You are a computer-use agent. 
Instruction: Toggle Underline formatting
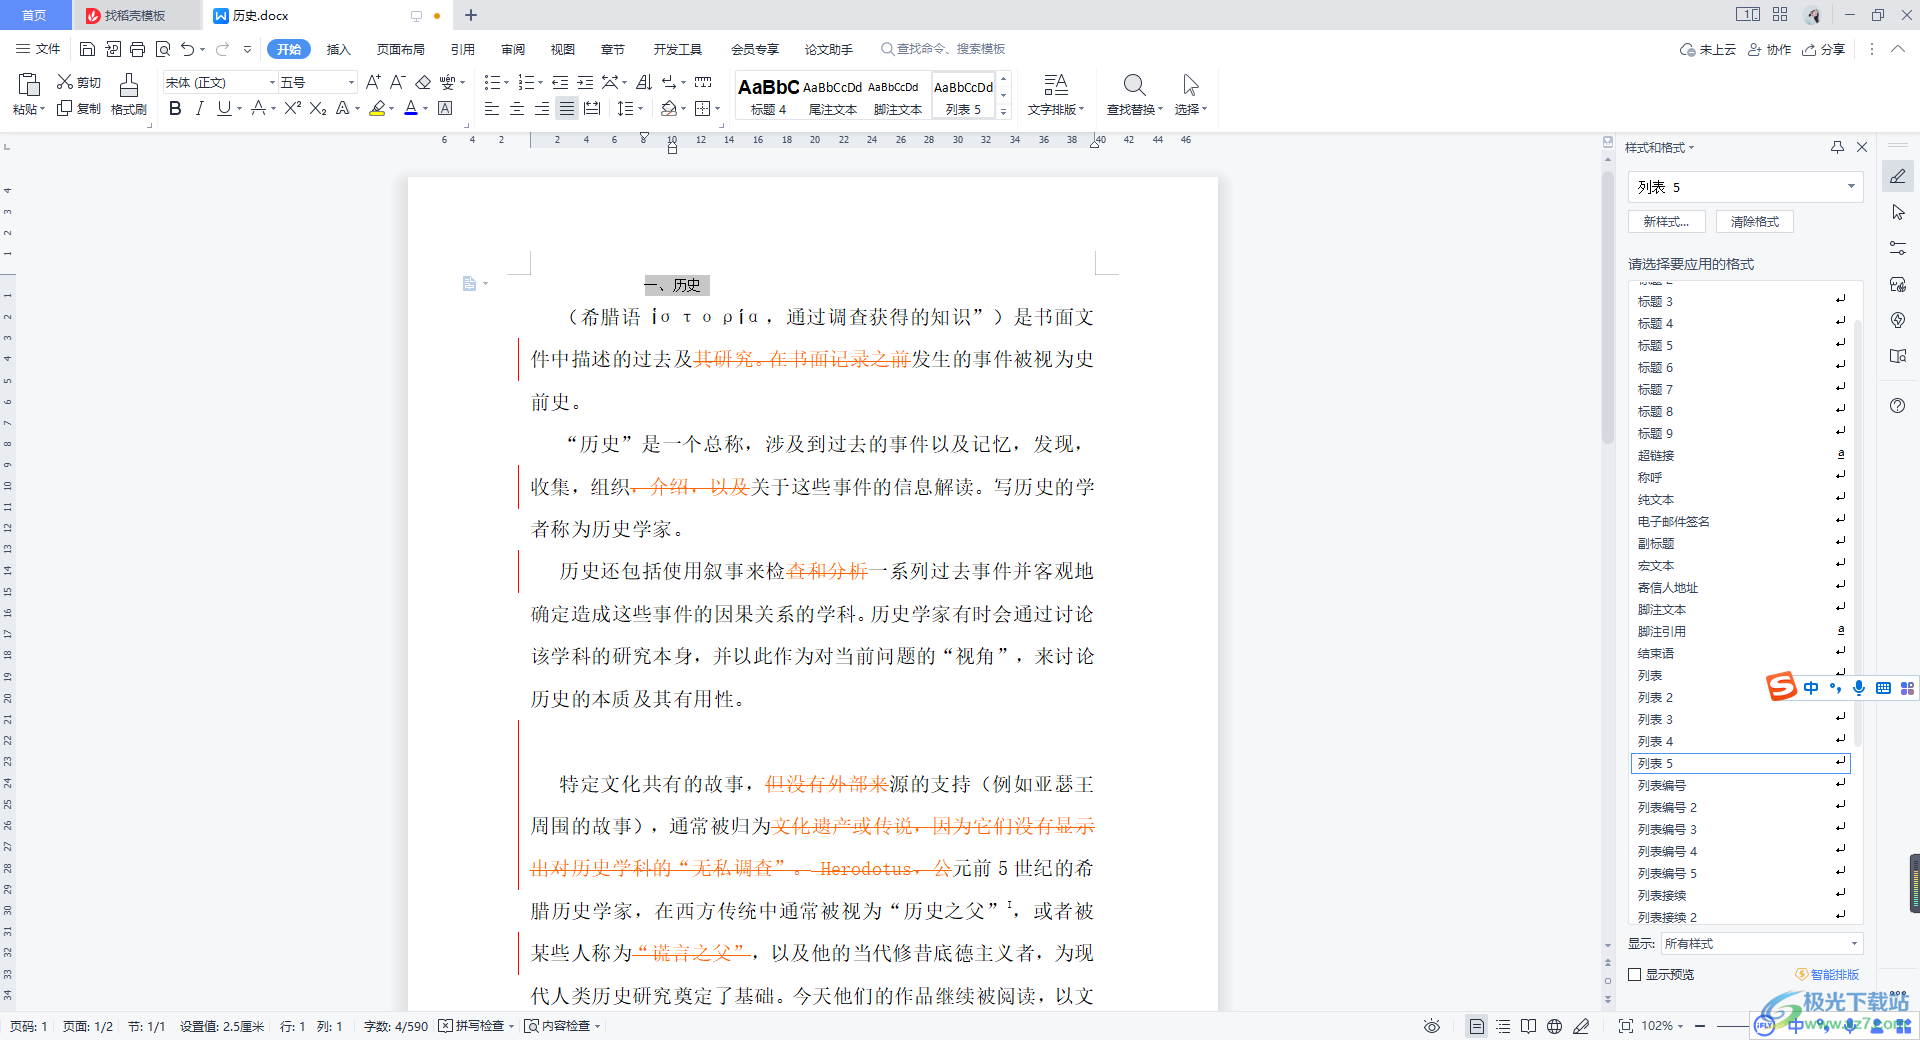click(x=224, y=108)
